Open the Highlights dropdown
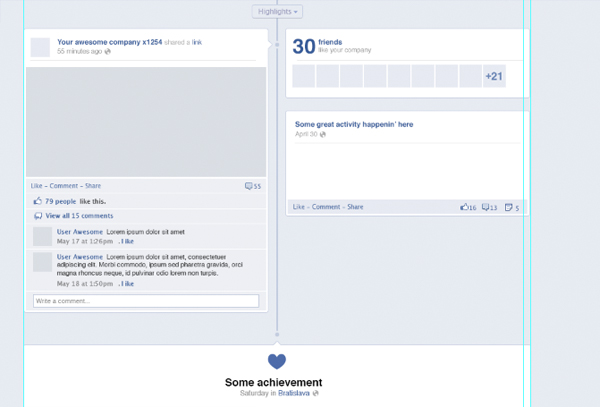 coord(277,11)
